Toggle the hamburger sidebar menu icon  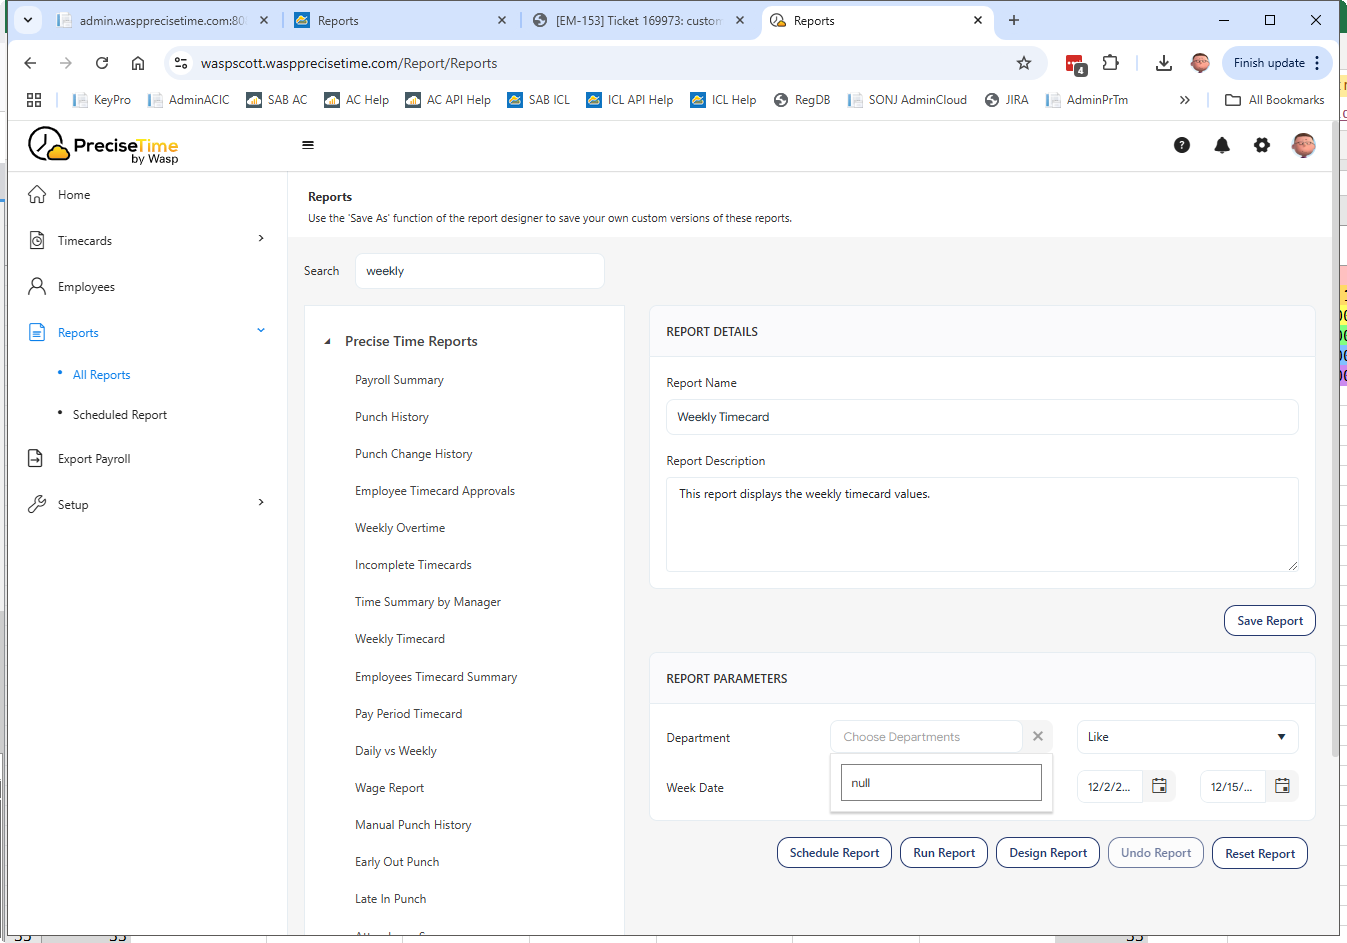(x=308, y=145)
